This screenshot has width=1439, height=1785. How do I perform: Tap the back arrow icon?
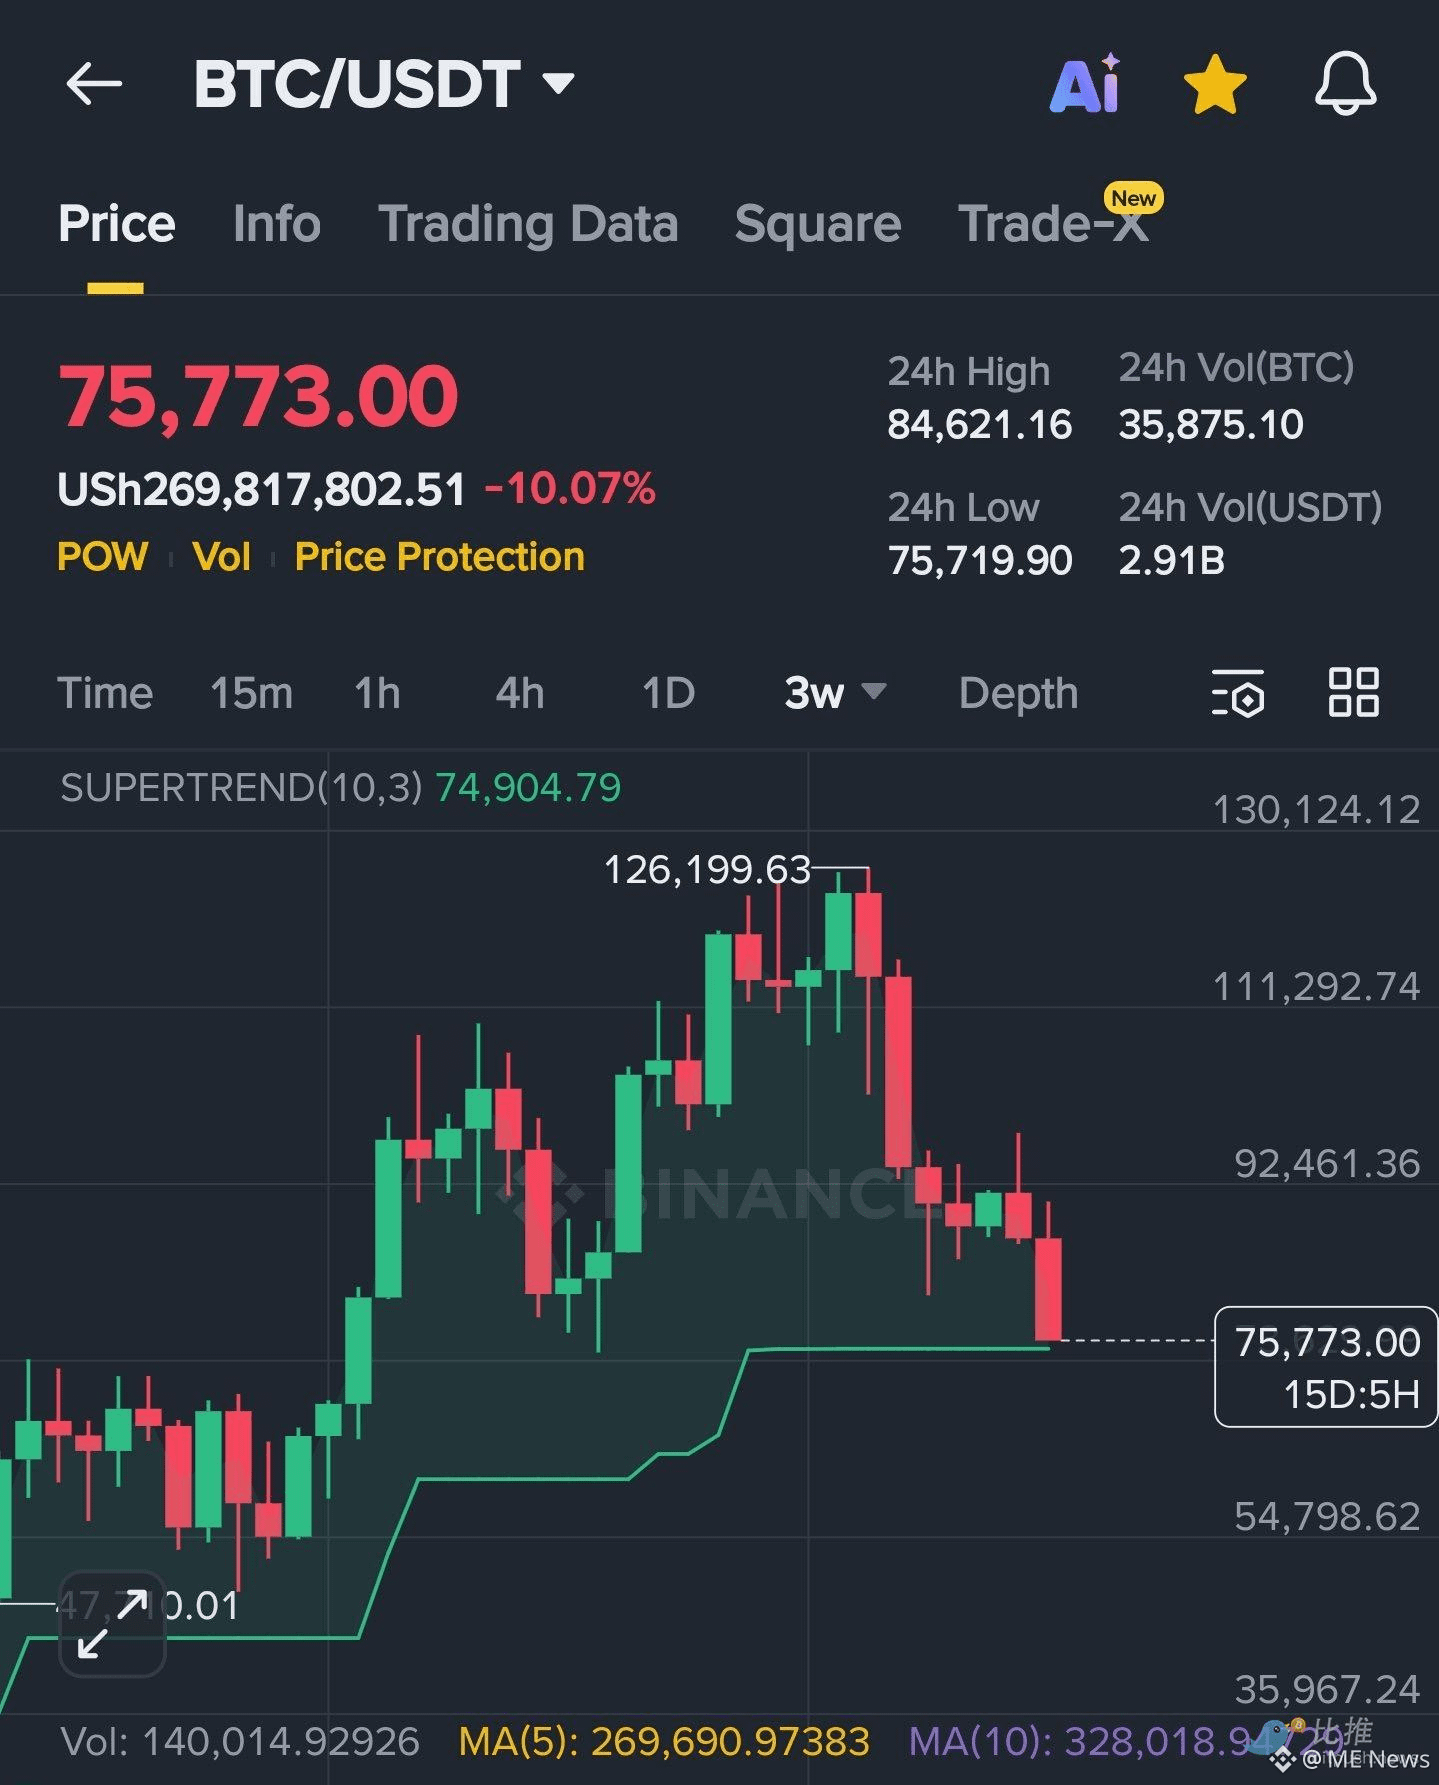pyautogui.click(x=94, y=83)
